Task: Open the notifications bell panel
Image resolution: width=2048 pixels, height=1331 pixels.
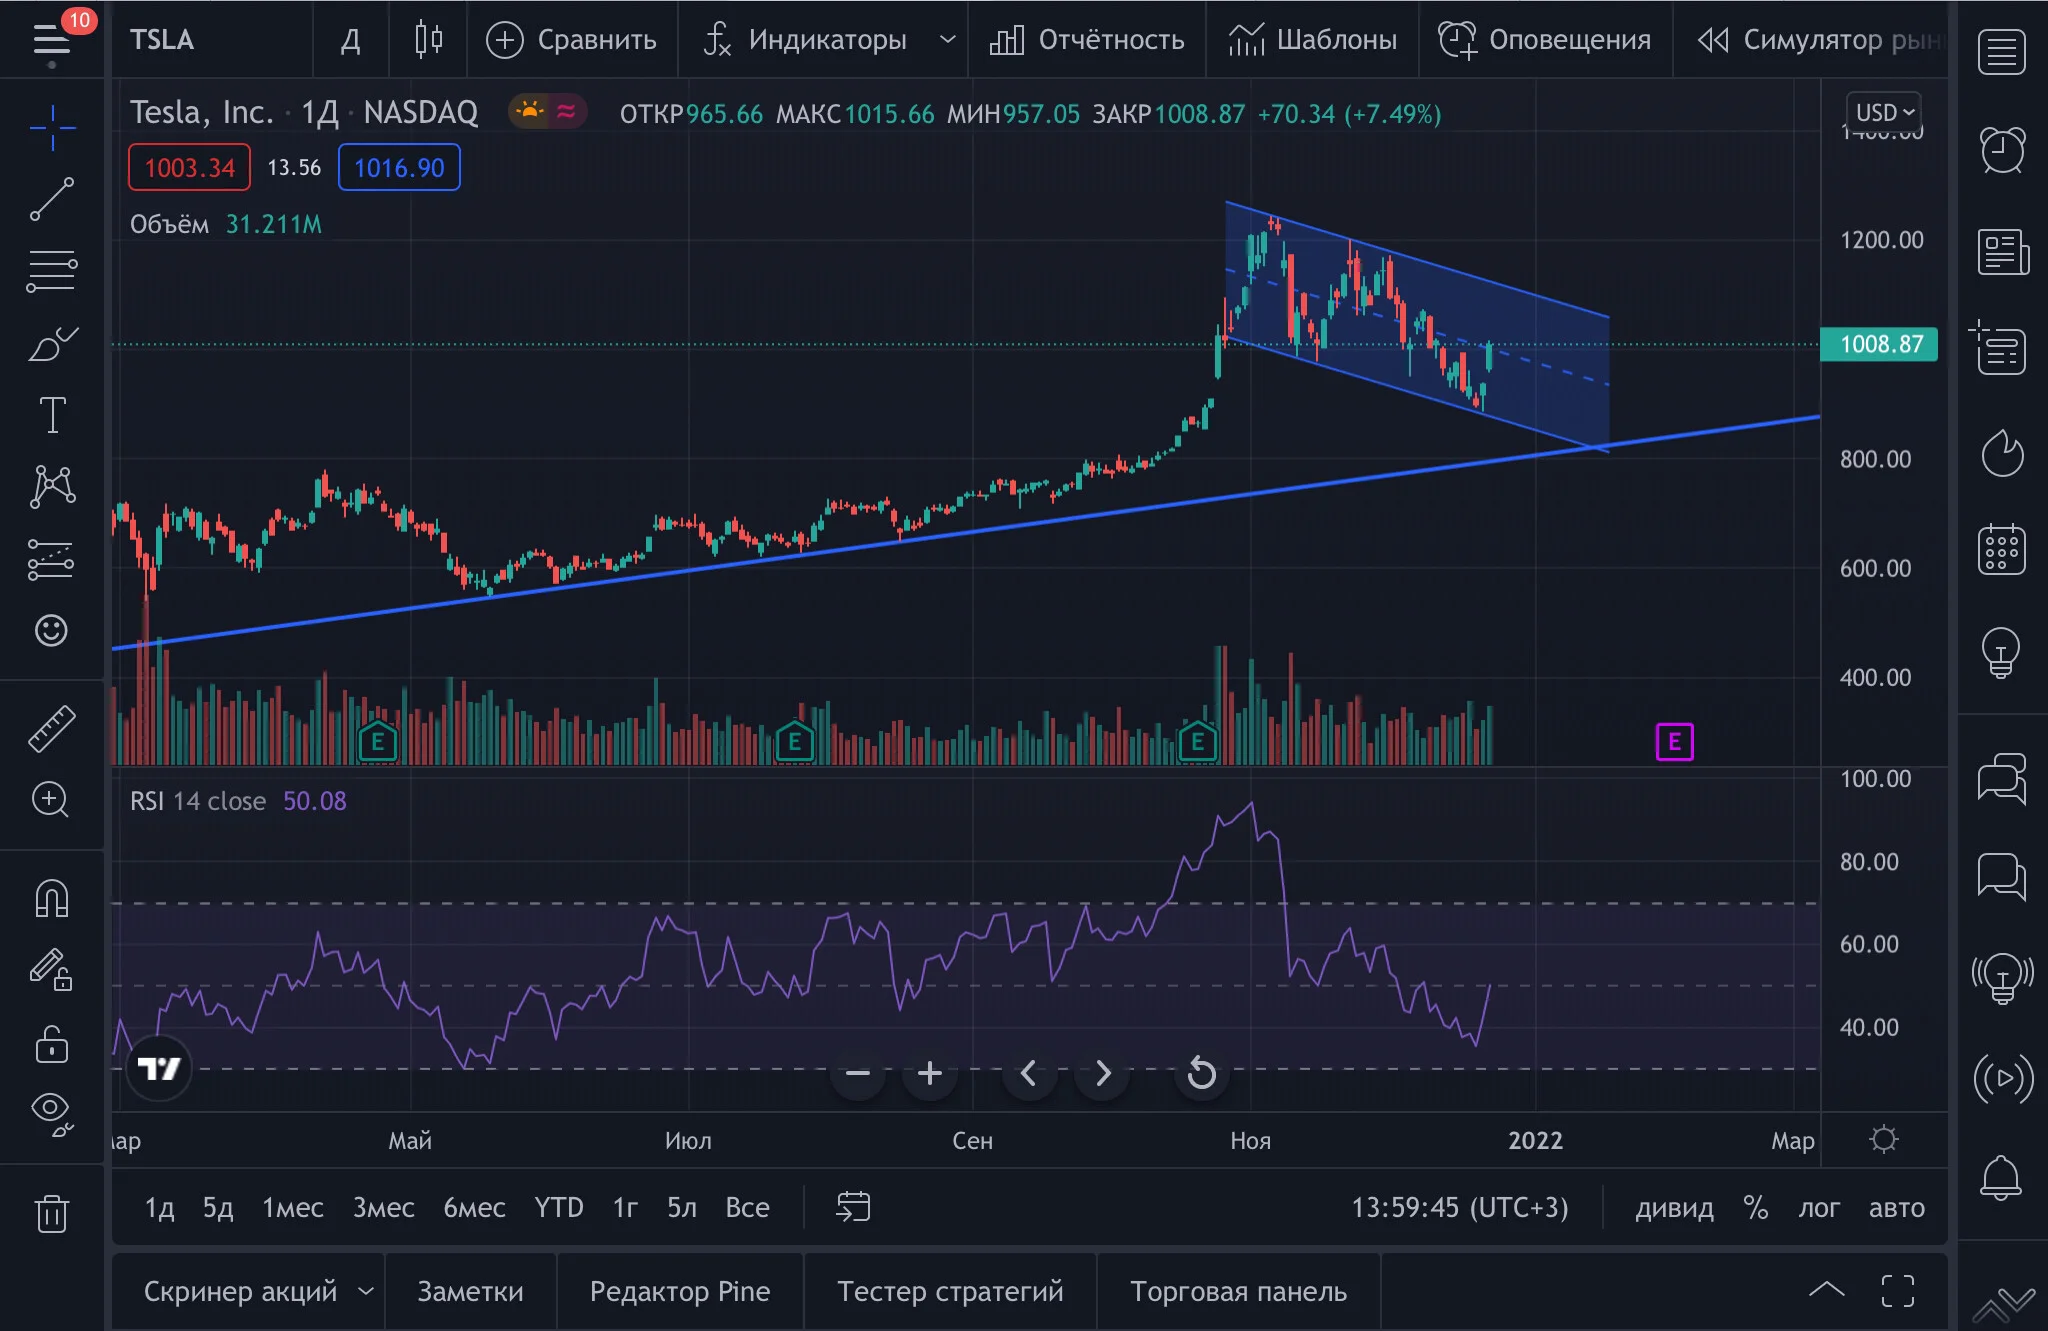Action: [x=2002, y=1177]
